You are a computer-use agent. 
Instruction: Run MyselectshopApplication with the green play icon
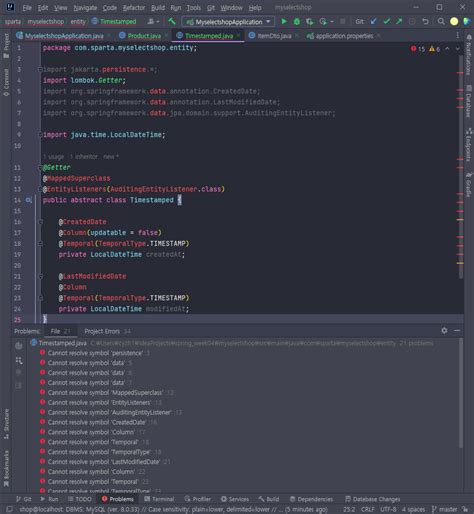pos(284,22)
